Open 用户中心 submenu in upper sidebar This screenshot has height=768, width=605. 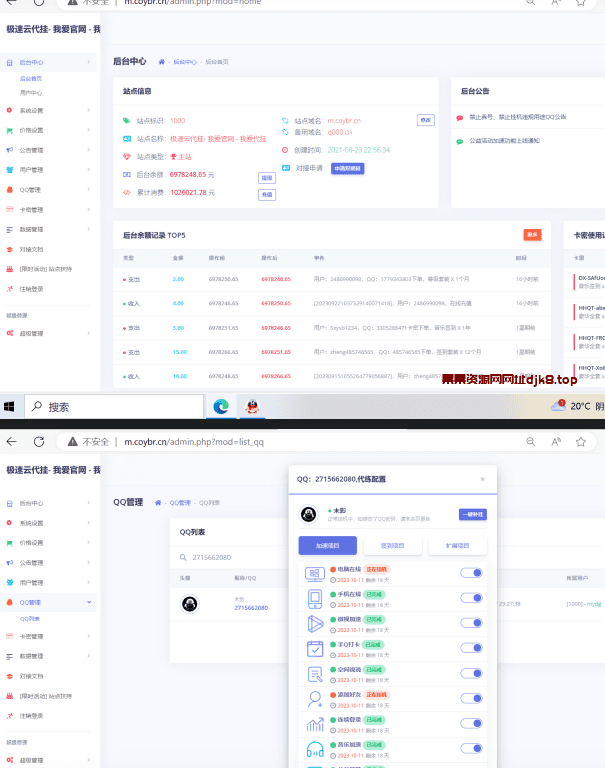tap(31, 93)
